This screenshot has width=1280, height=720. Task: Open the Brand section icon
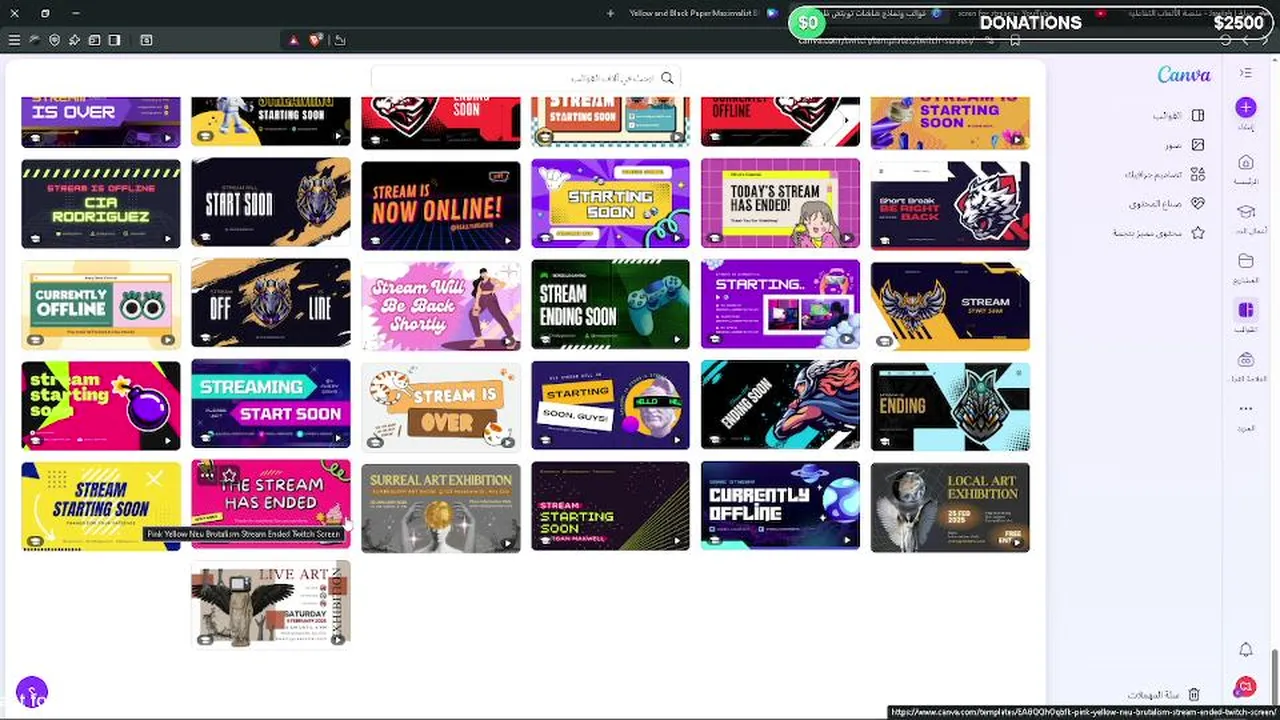point(1246,360)
